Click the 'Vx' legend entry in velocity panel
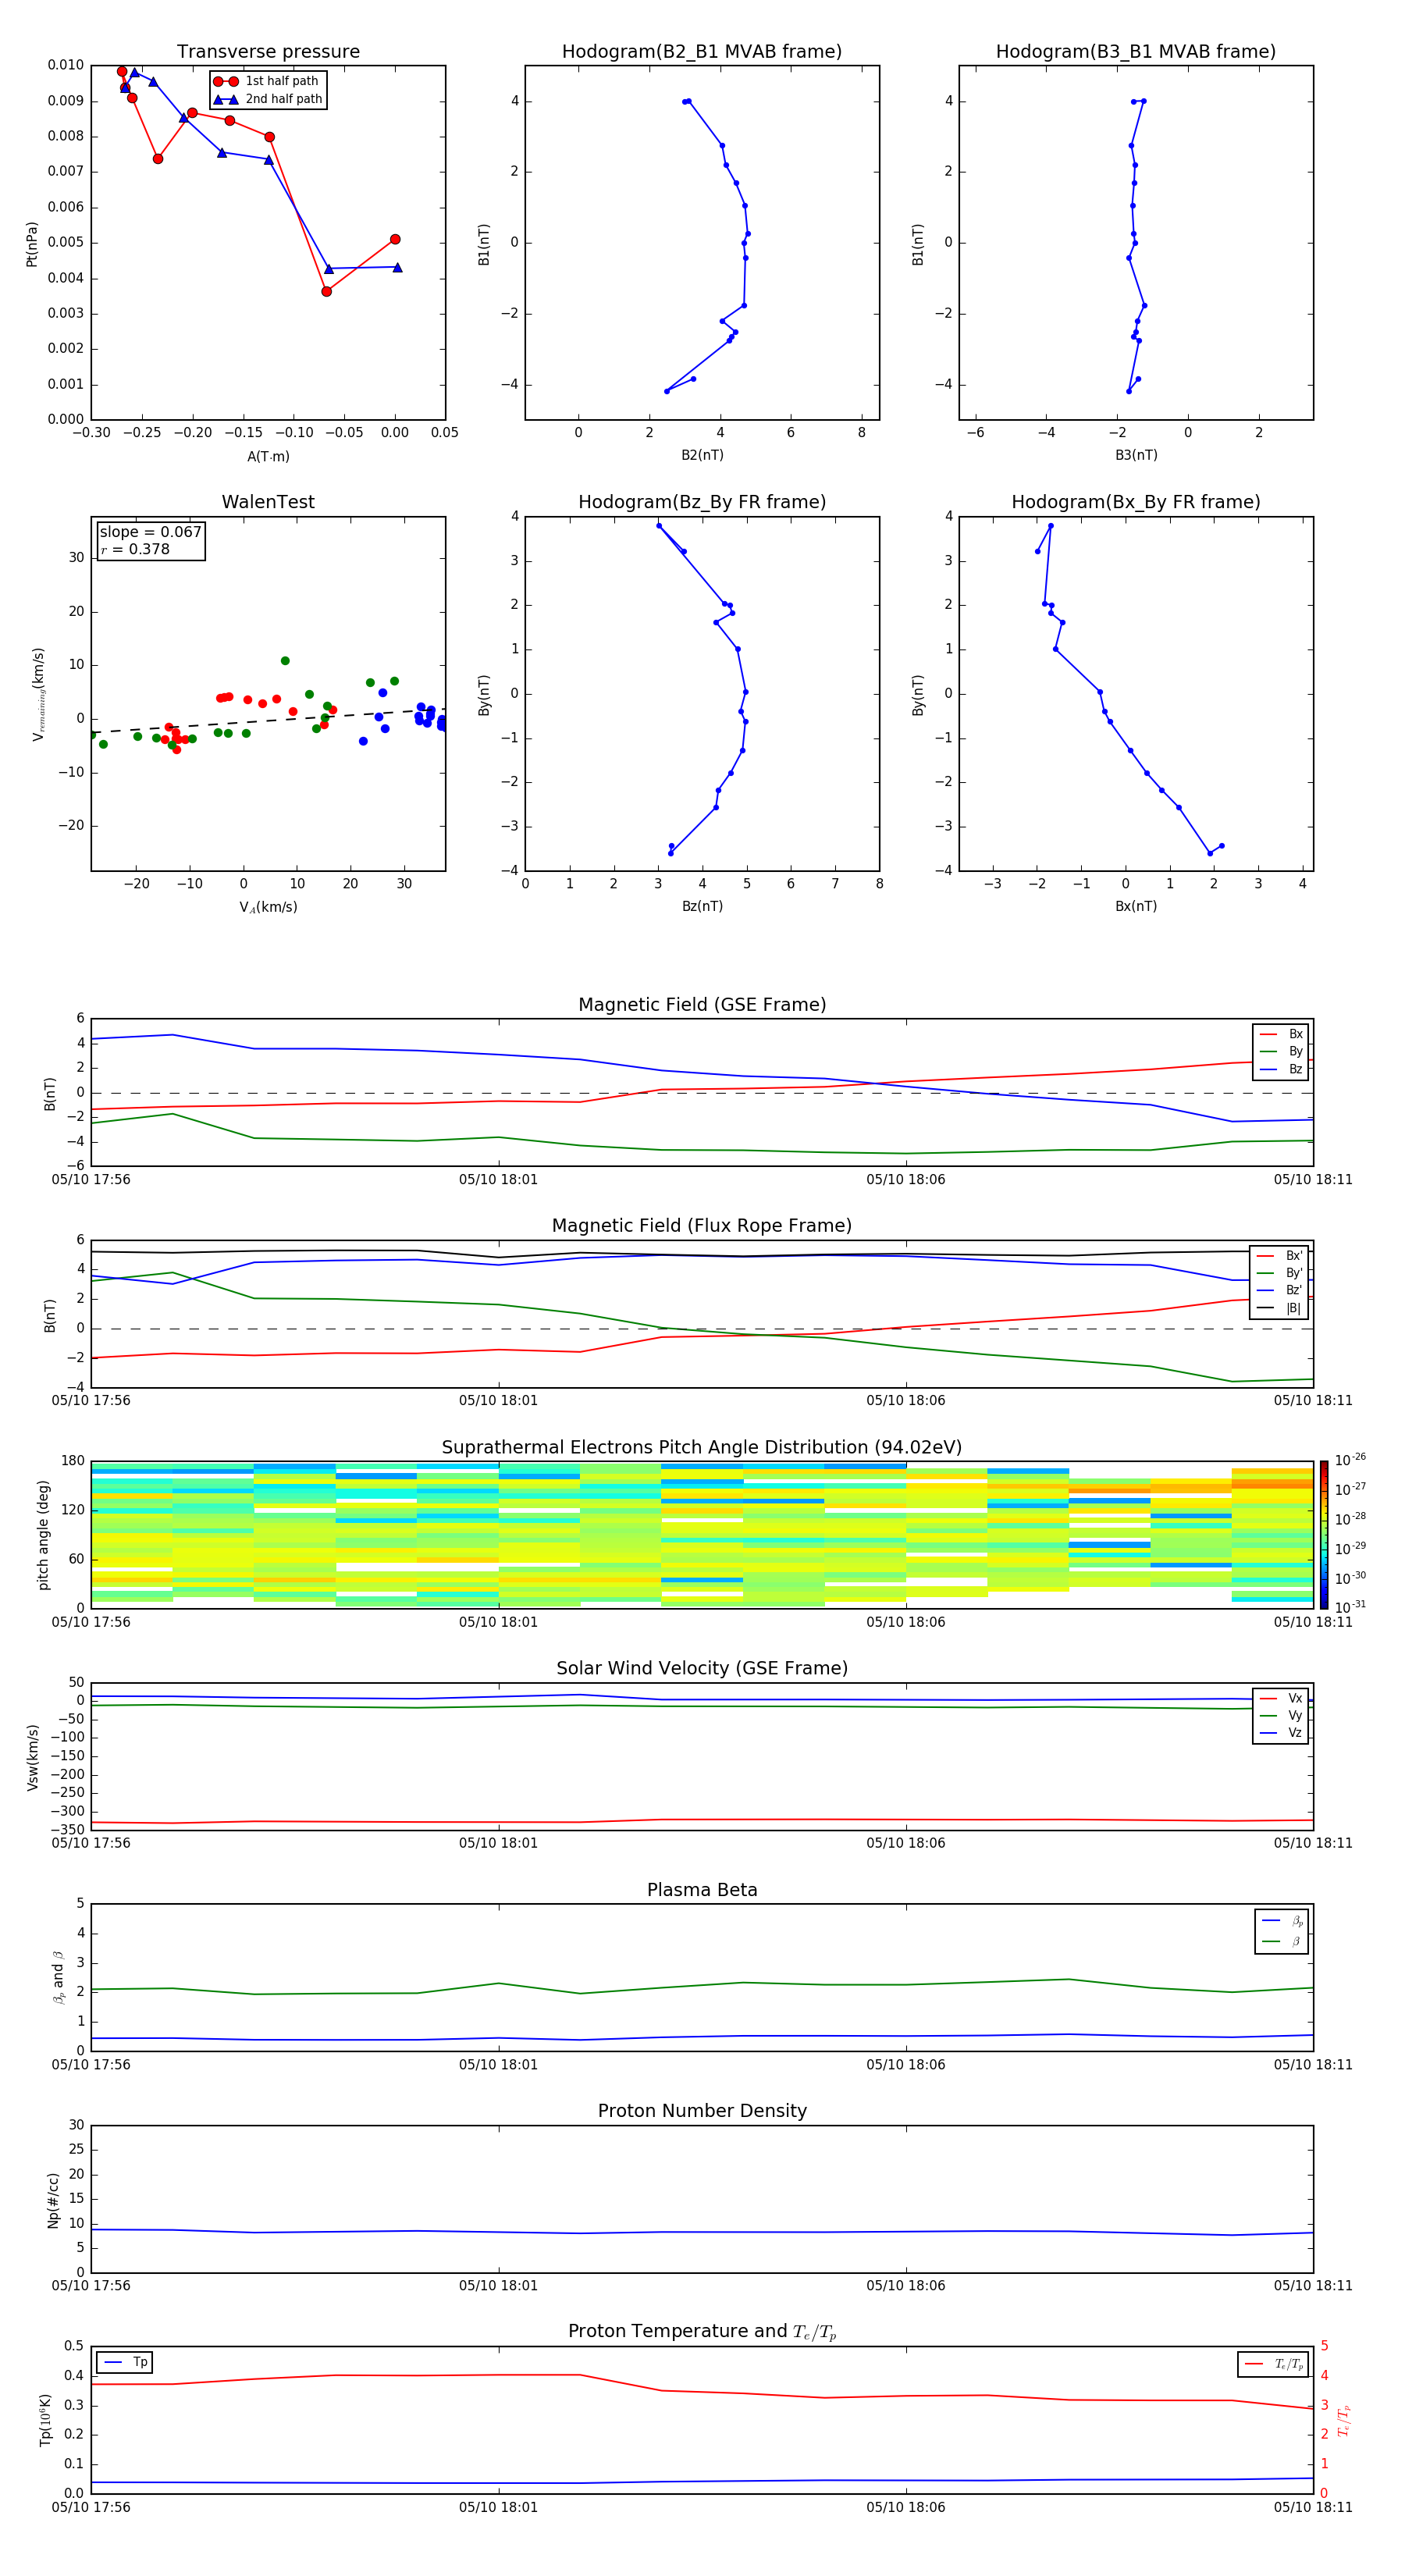This screenshot has width=1405, height=2576. (1281, 1698)
